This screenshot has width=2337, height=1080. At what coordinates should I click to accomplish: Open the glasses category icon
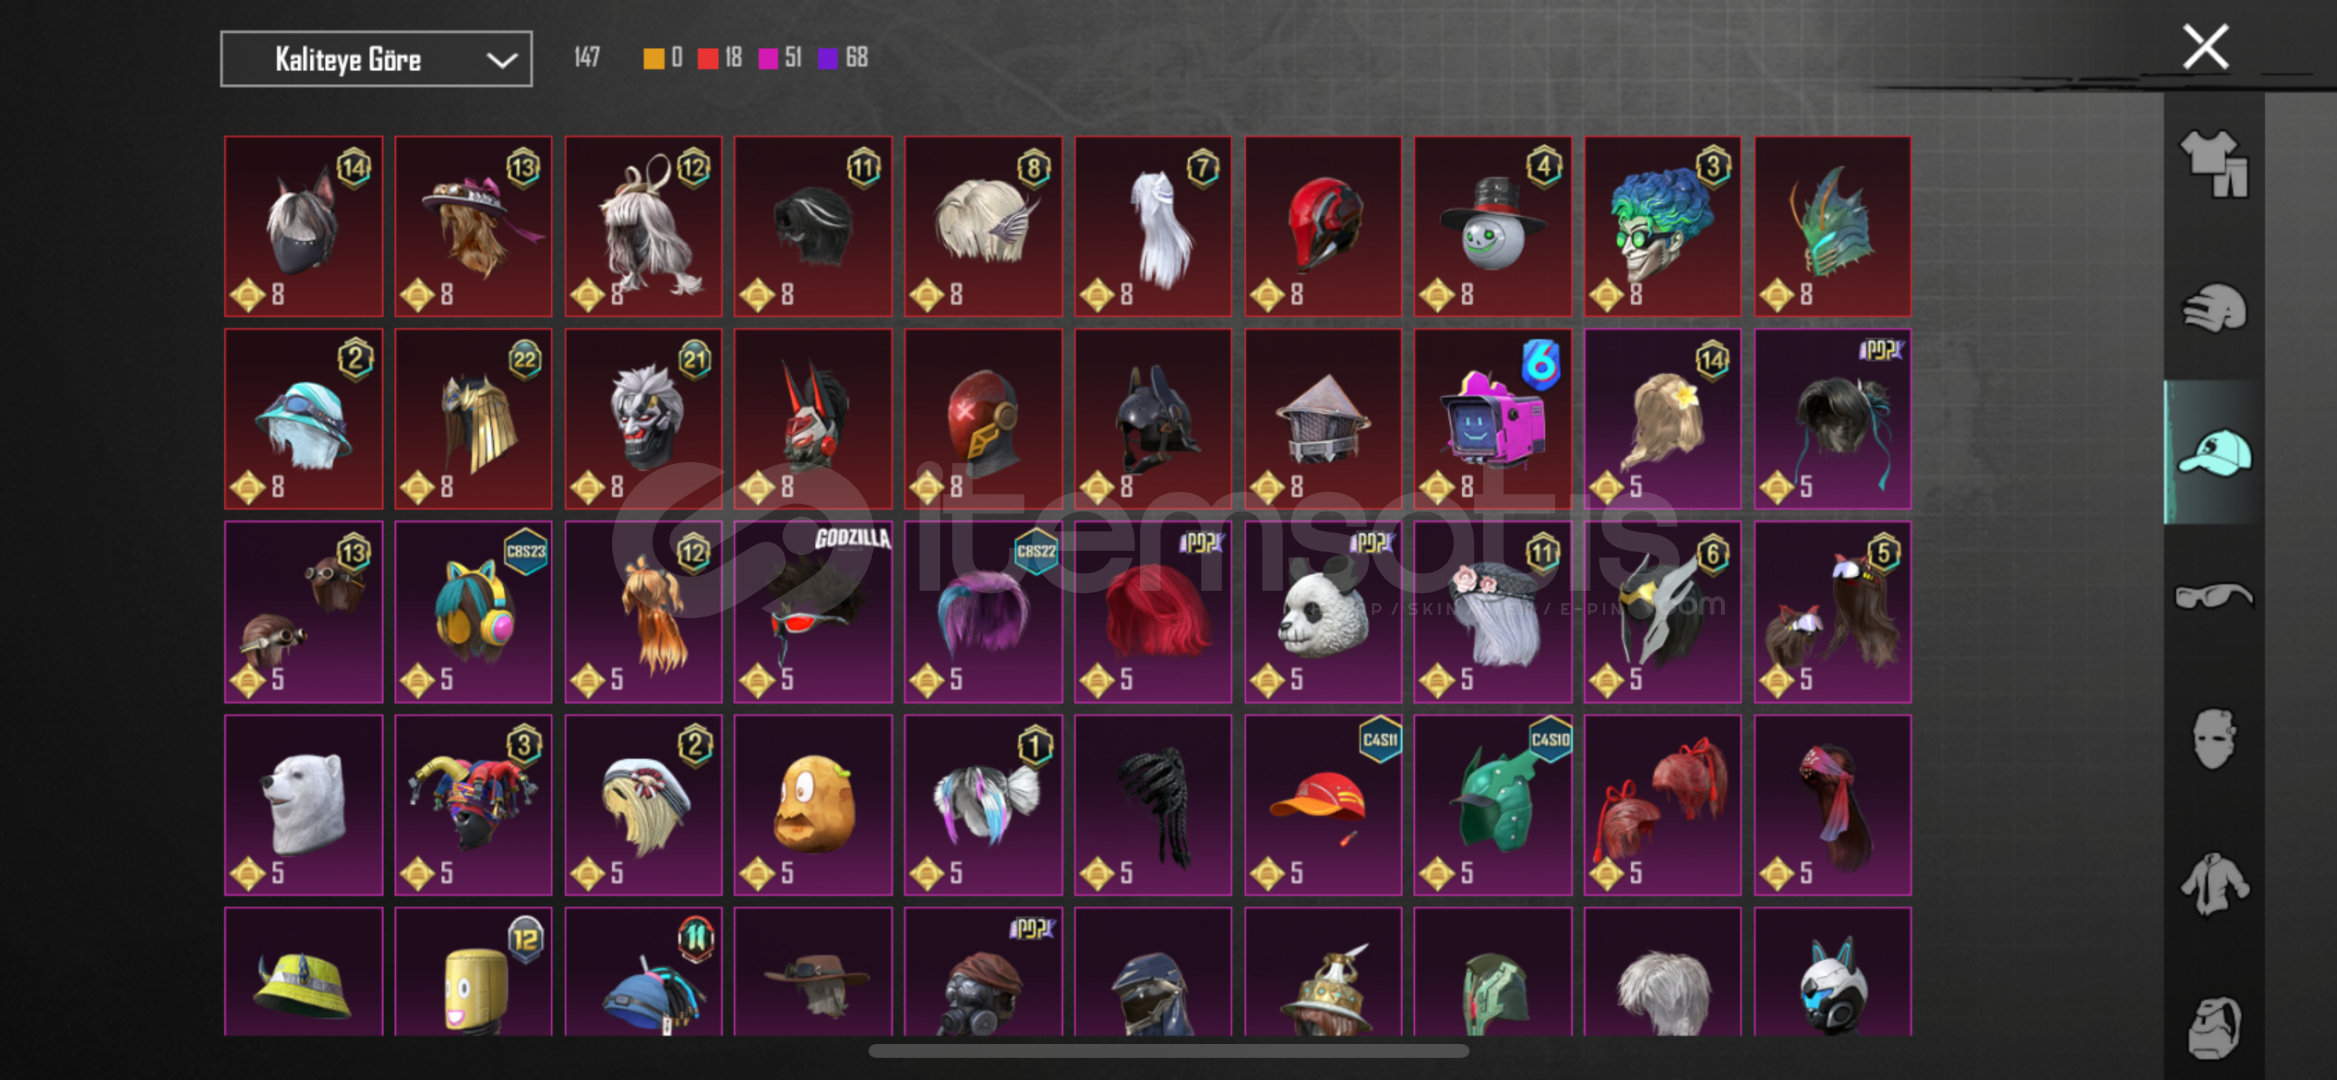point(2213,596)
